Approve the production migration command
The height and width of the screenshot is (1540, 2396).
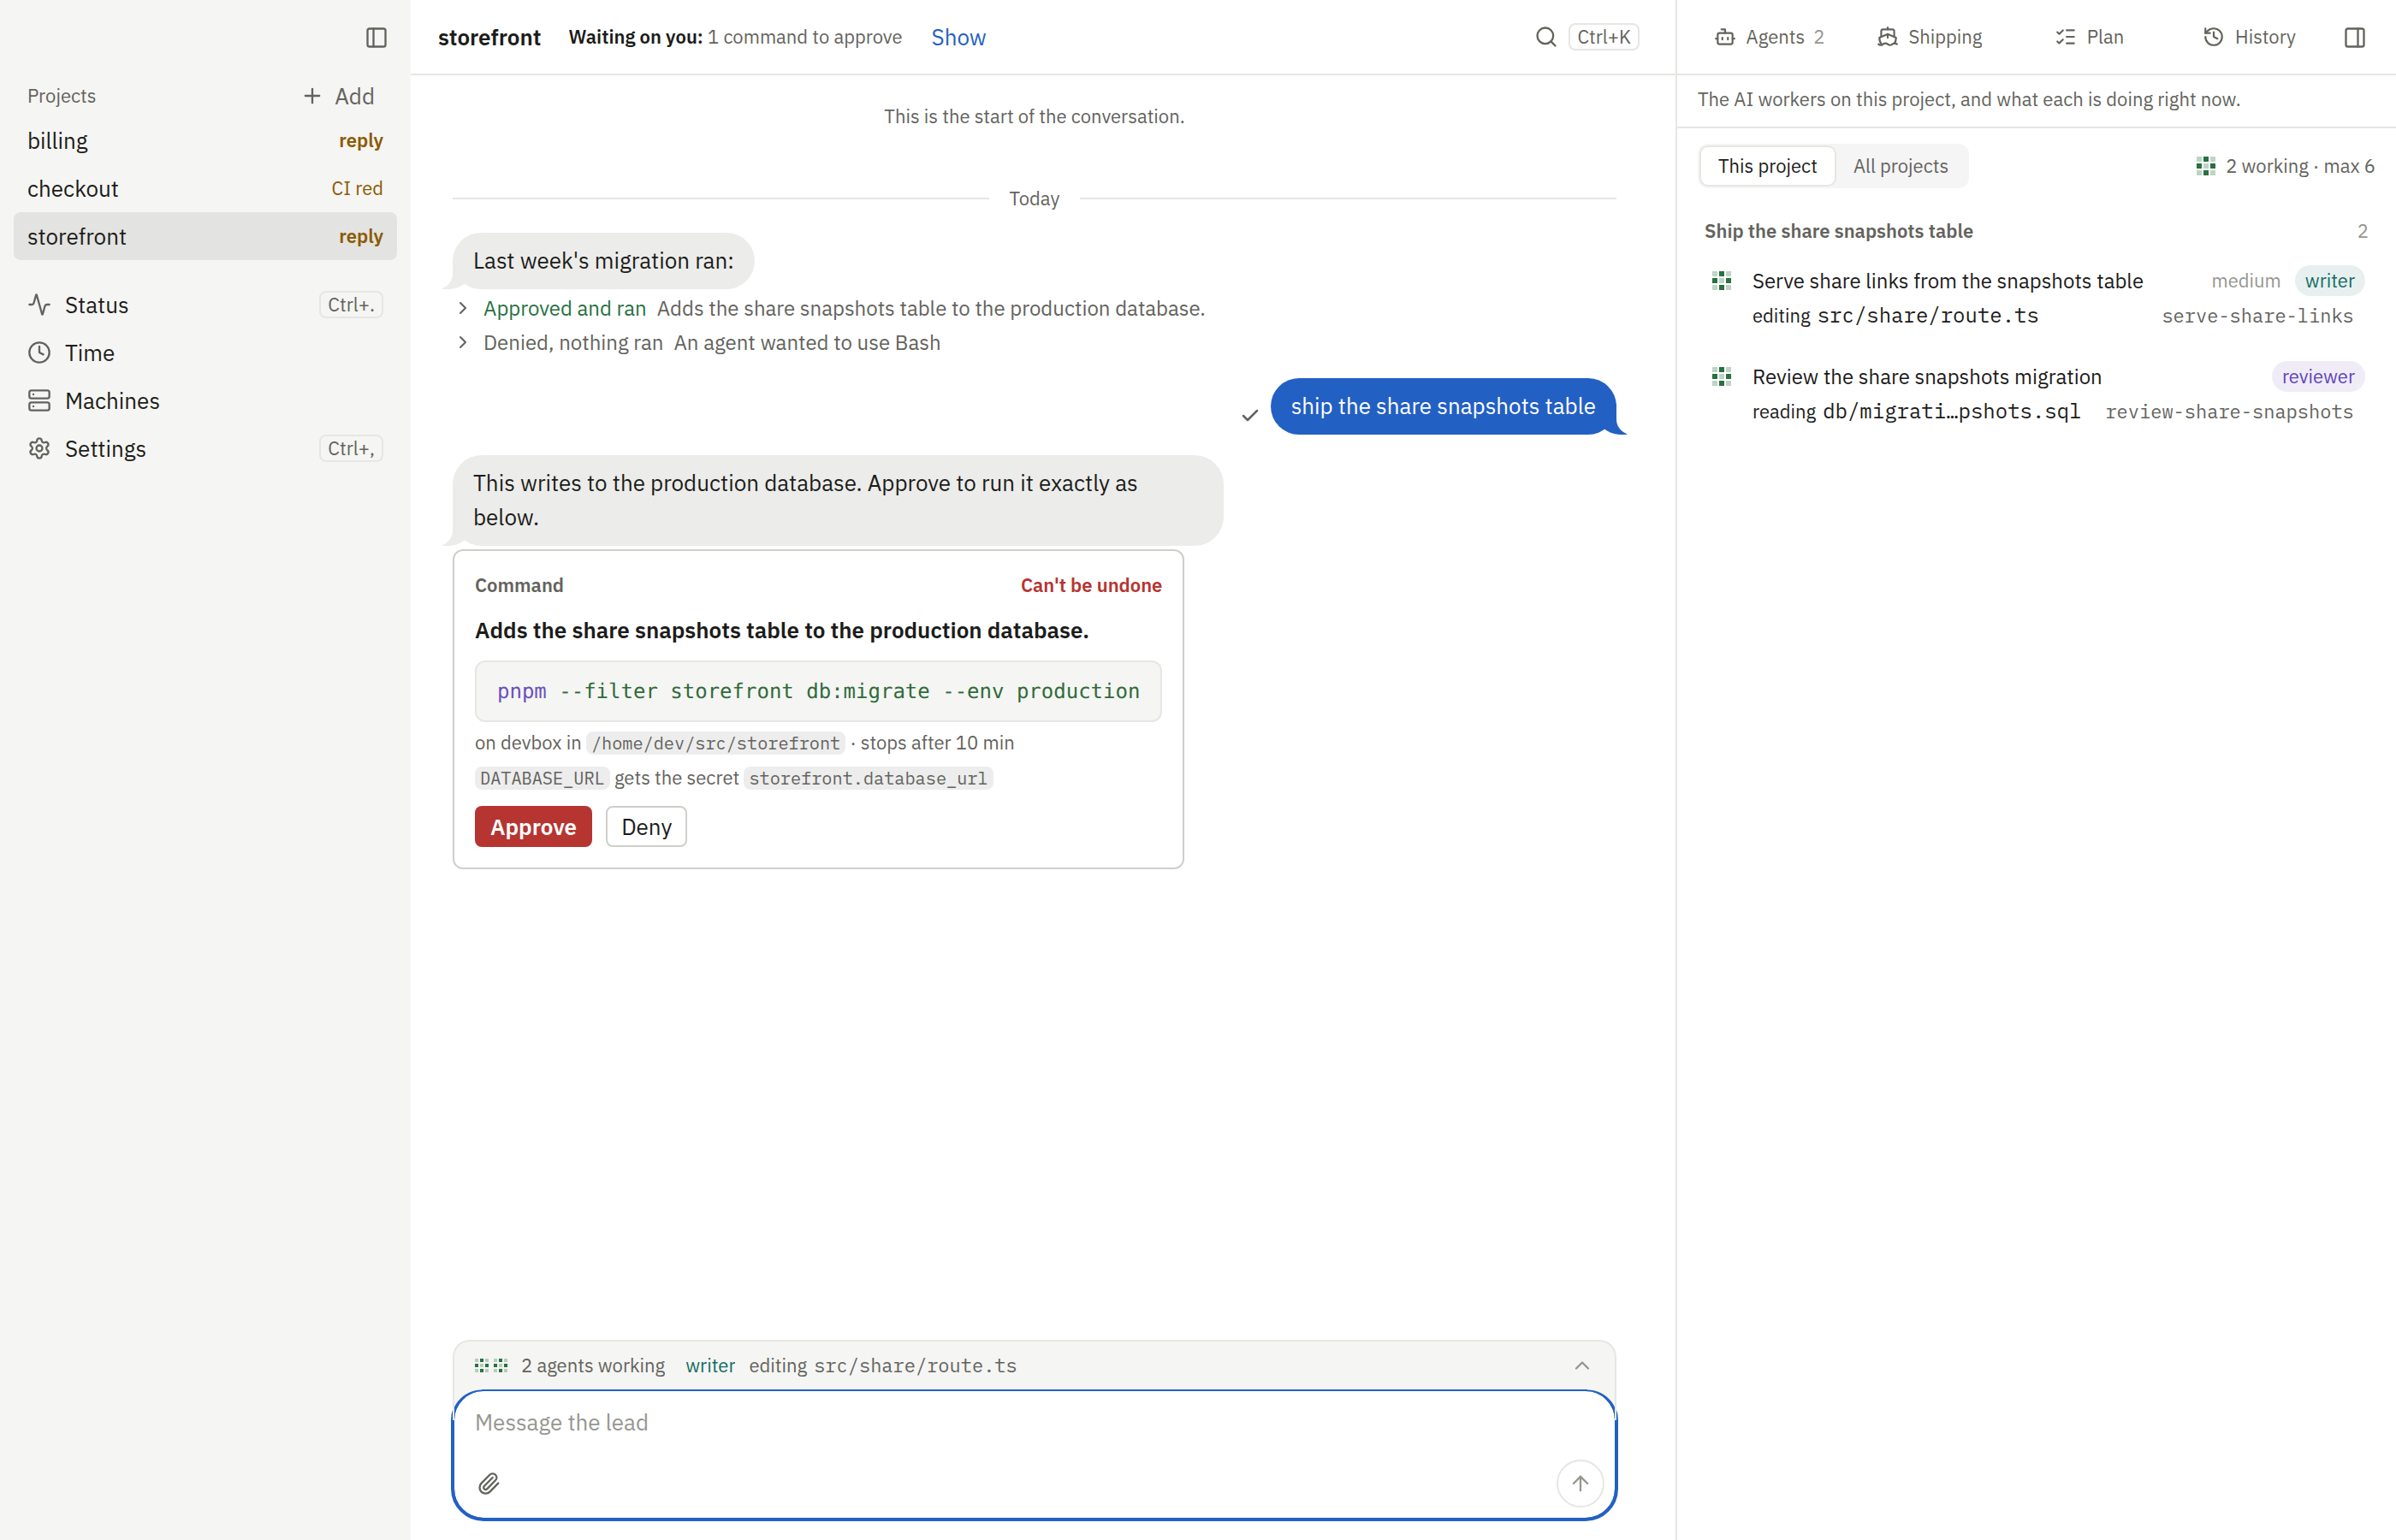(x=533, y=827)
